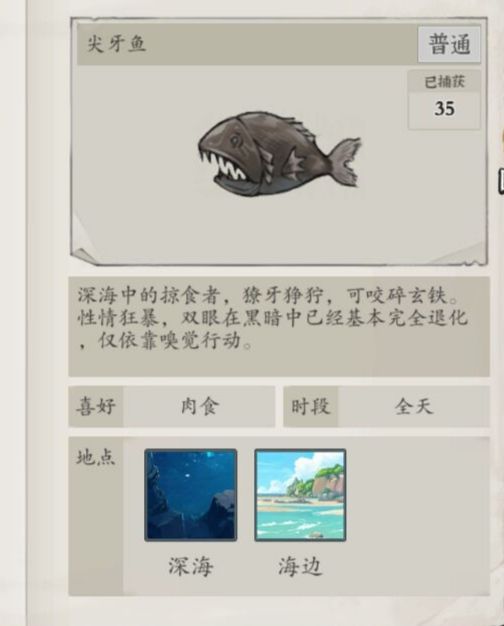
Task: Click the partially visible icon at right edge
Action: (501, 180)
